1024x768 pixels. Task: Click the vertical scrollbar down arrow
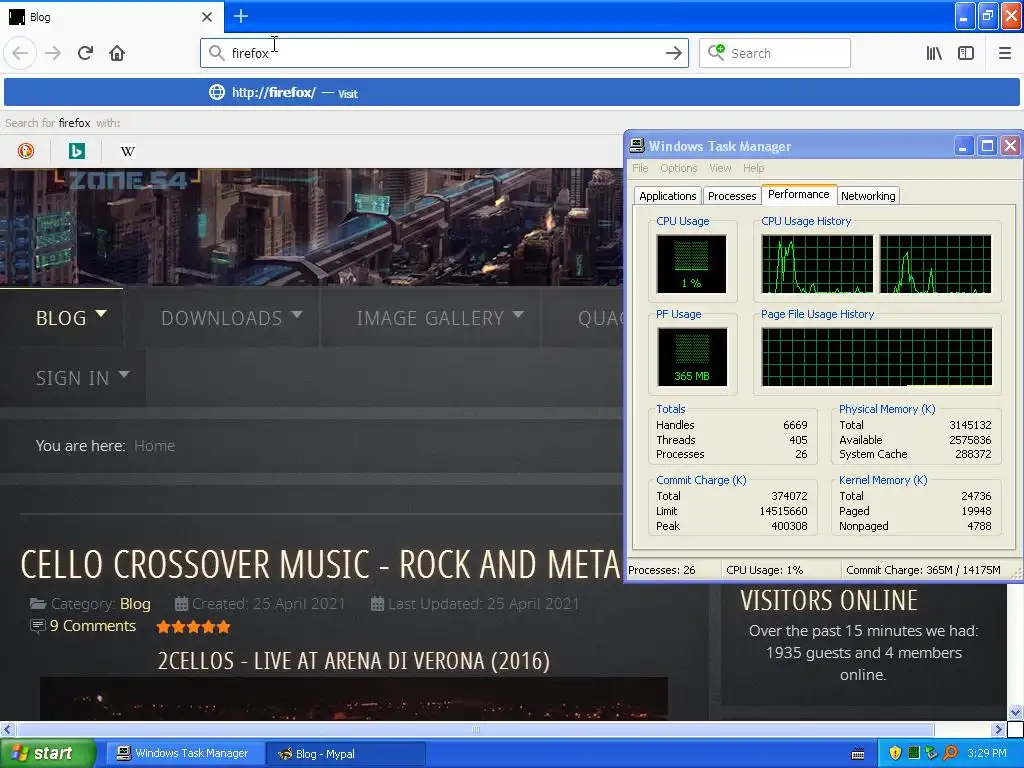coord(1016,712)
